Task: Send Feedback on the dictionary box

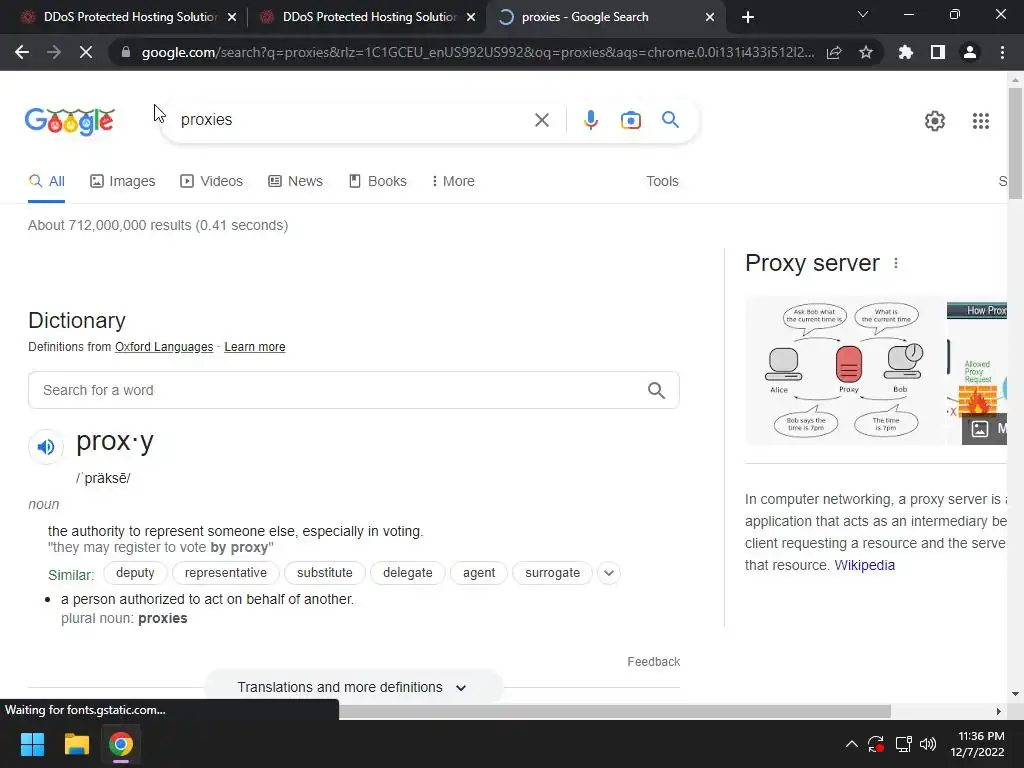Action: coord(654,662)
